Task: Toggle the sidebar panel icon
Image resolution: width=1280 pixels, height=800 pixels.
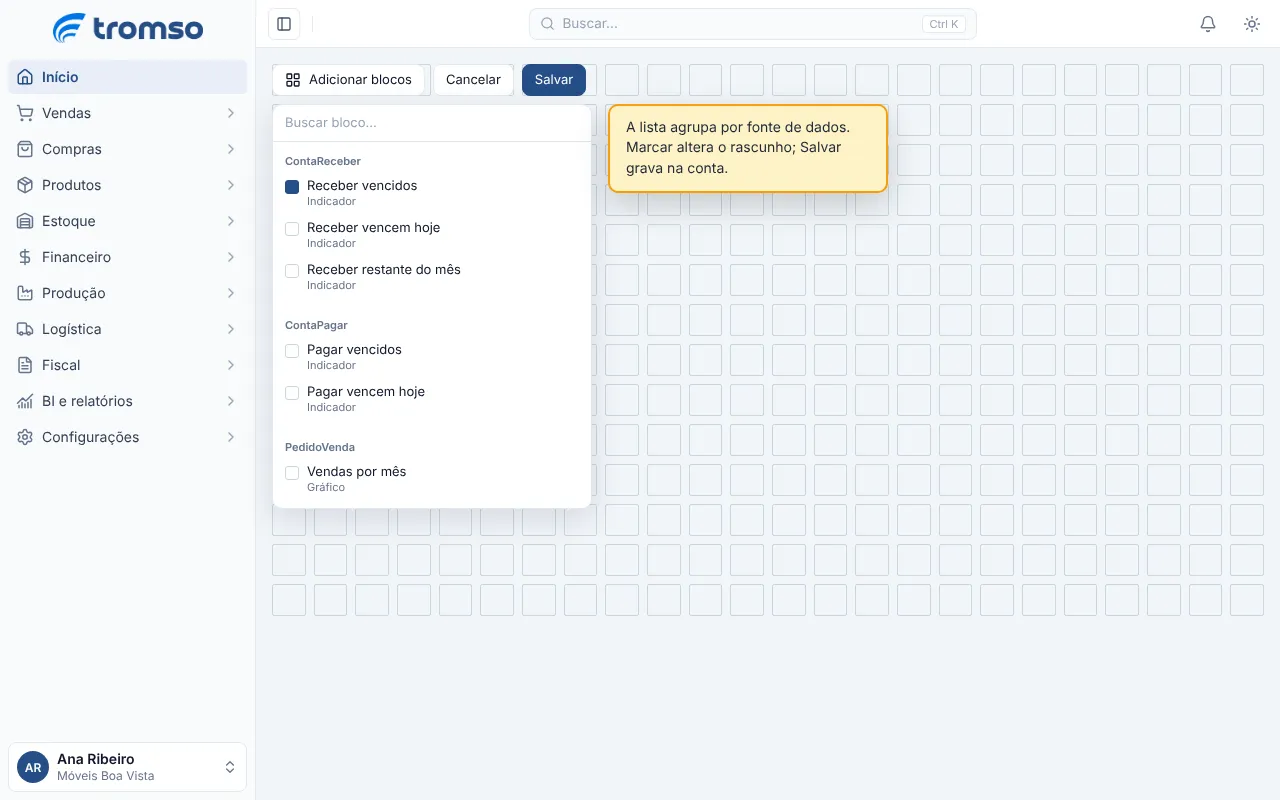Action: coord(284,24)
